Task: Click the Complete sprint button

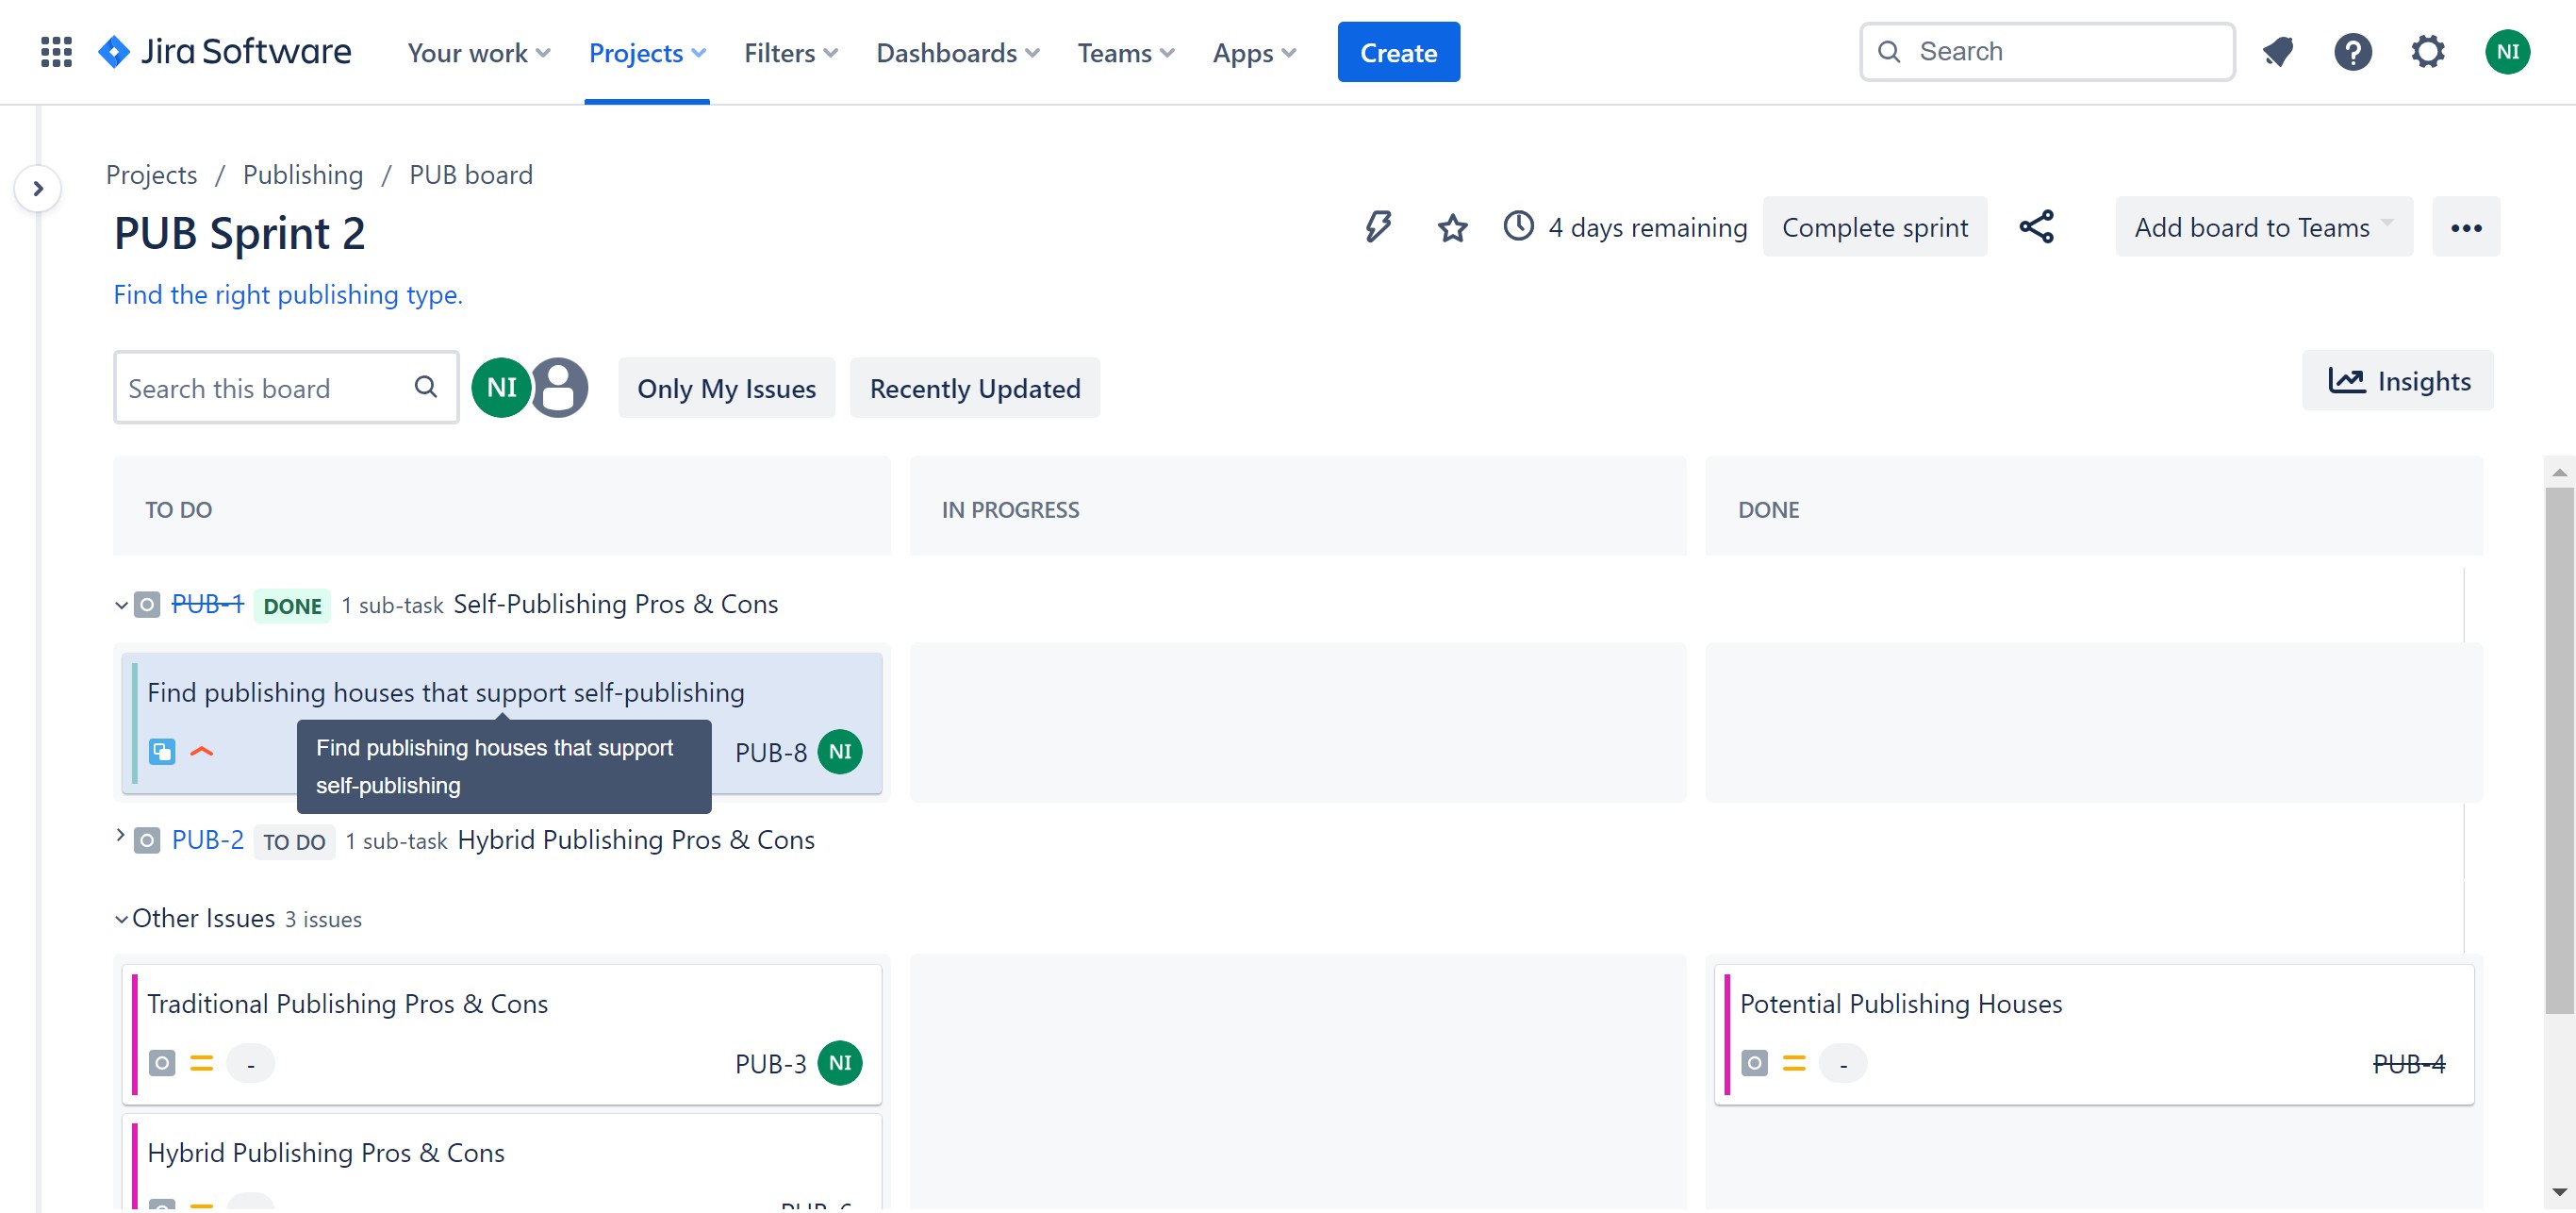Action: [x=1874, y=227]
